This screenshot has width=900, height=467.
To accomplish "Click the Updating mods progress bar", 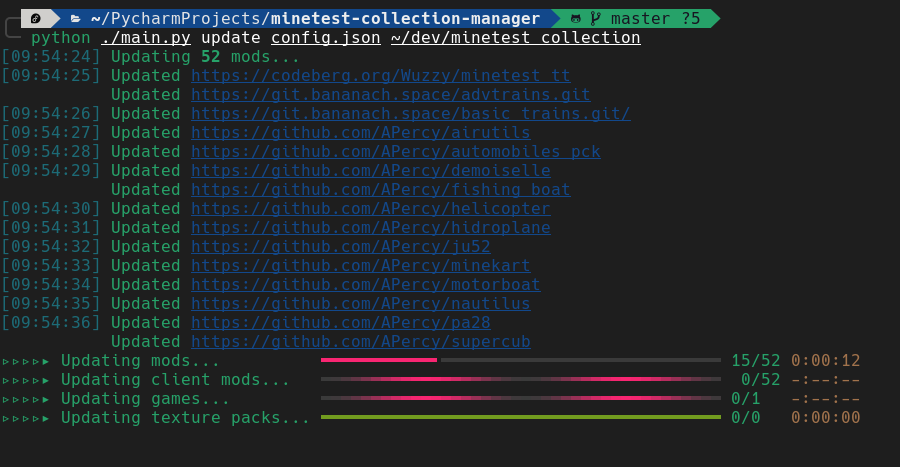I will pos(521,360).
